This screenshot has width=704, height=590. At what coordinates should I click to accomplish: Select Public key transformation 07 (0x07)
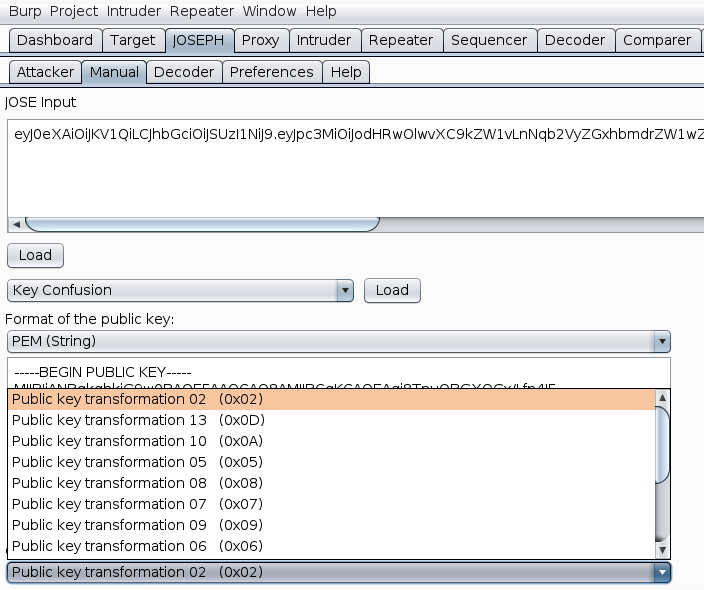click(x=332, y=504)
